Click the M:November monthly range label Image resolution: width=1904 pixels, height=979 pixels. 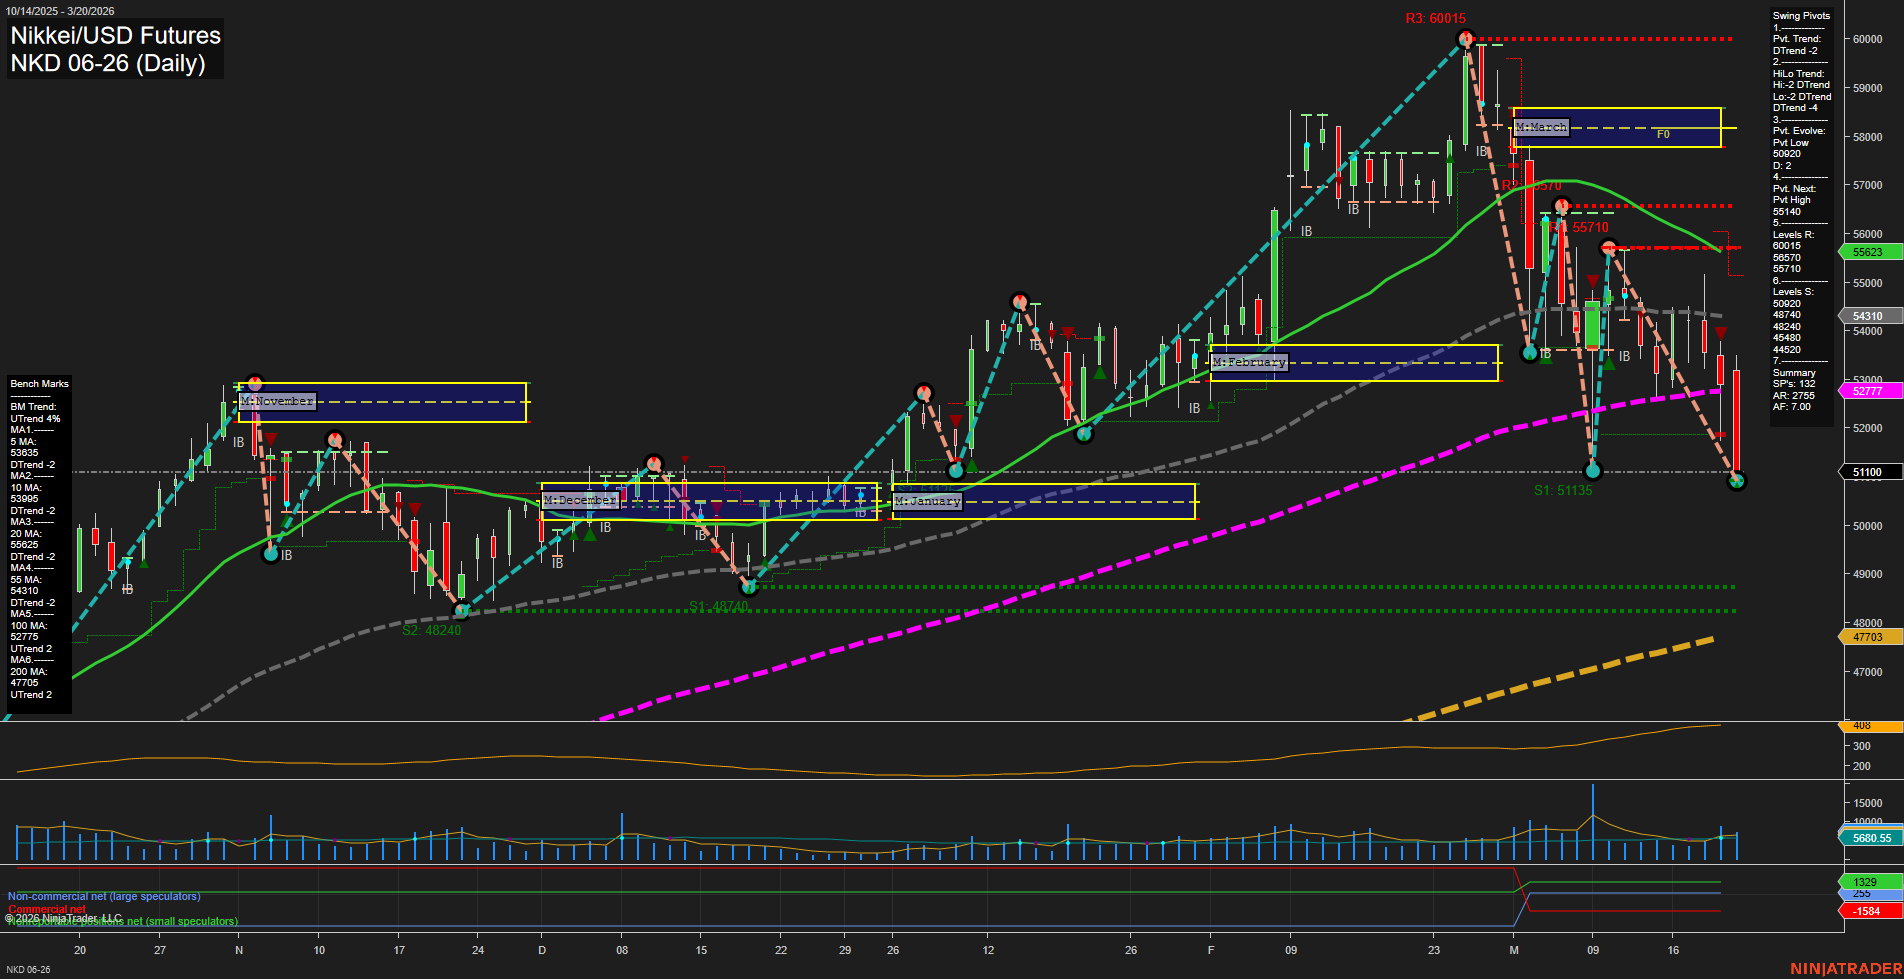275,401
